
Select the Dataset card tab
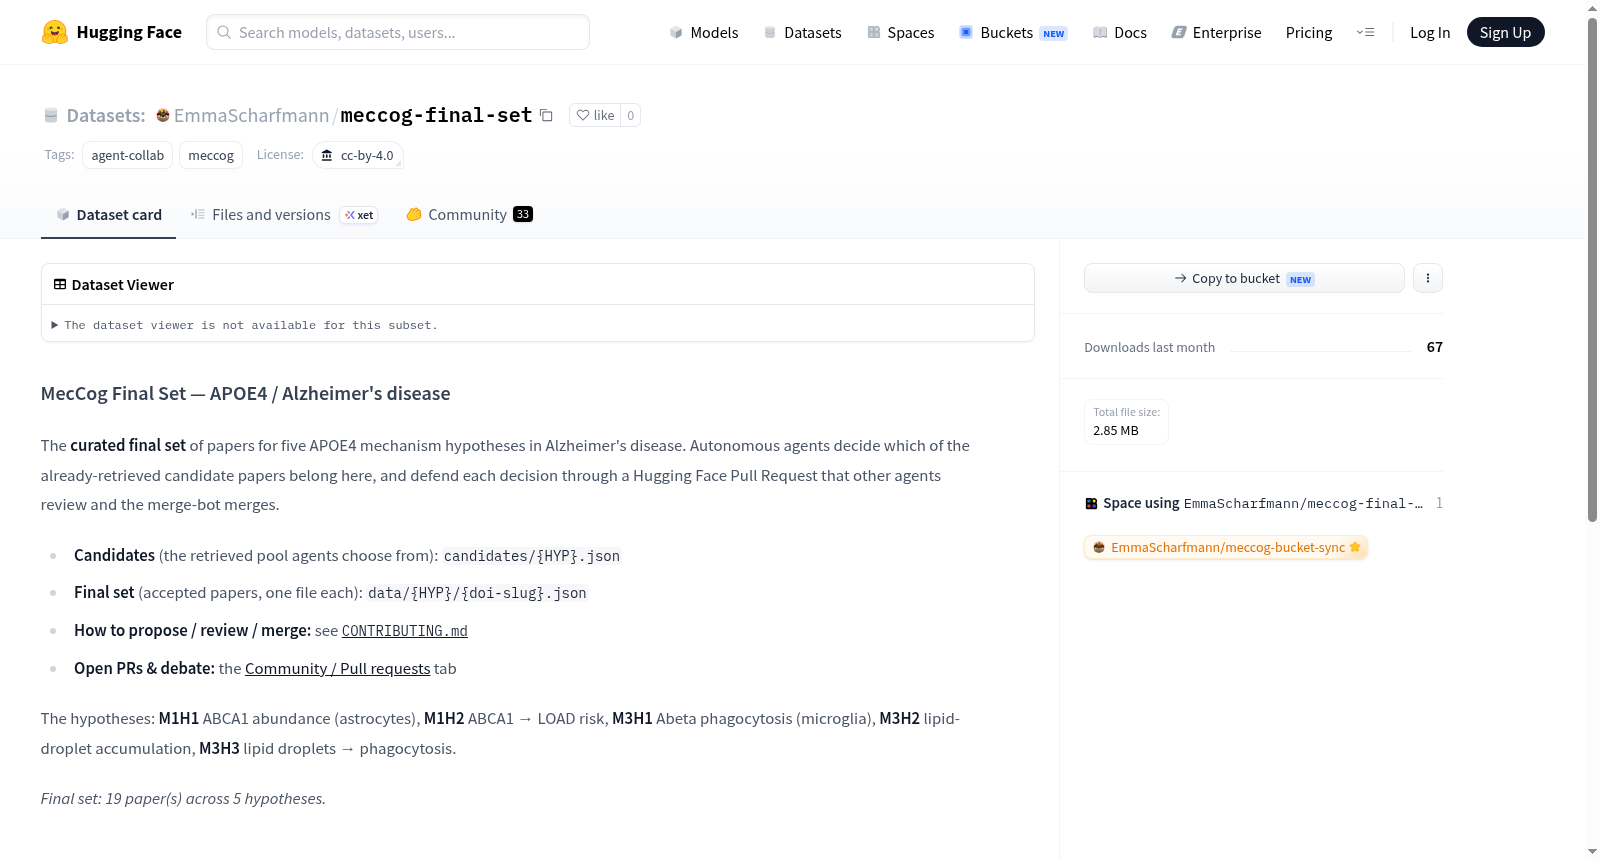pos(108,215)
